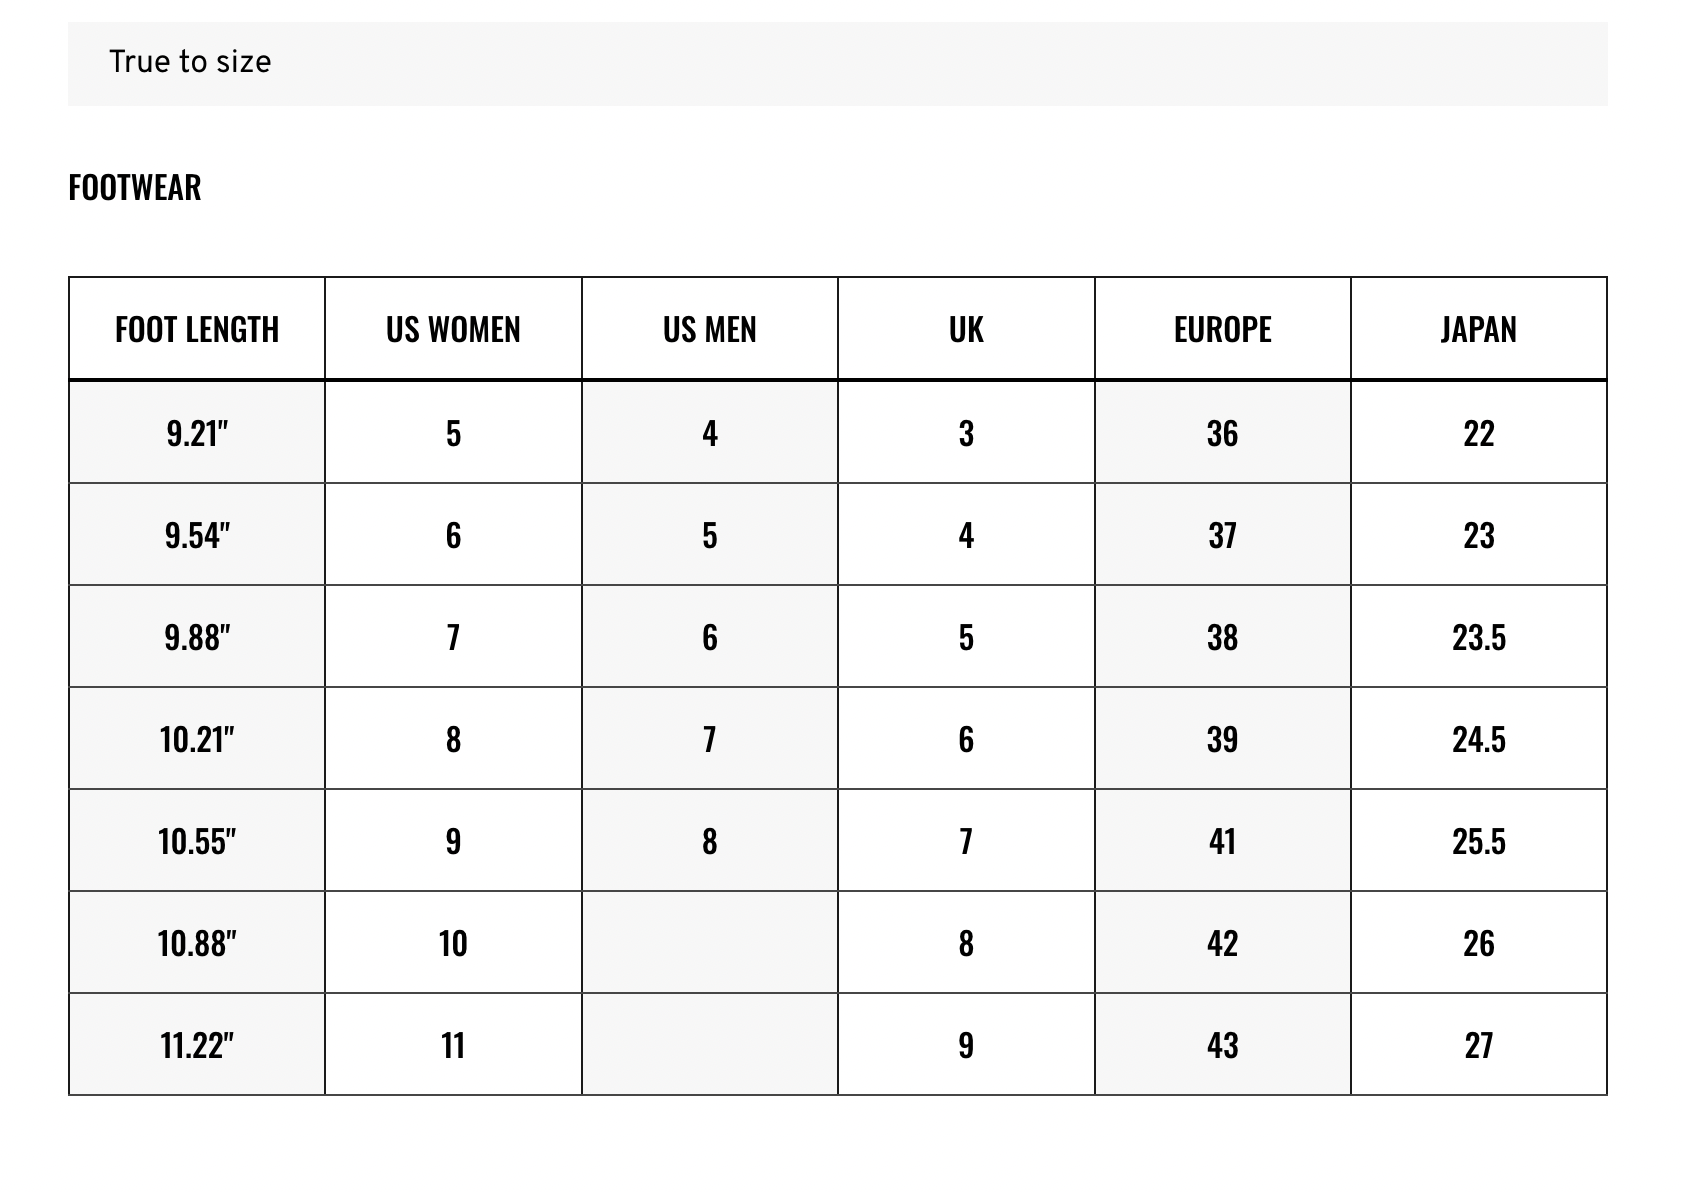
Task: Select Europe size 41 cell
Action: click(x=1223, y=841)
